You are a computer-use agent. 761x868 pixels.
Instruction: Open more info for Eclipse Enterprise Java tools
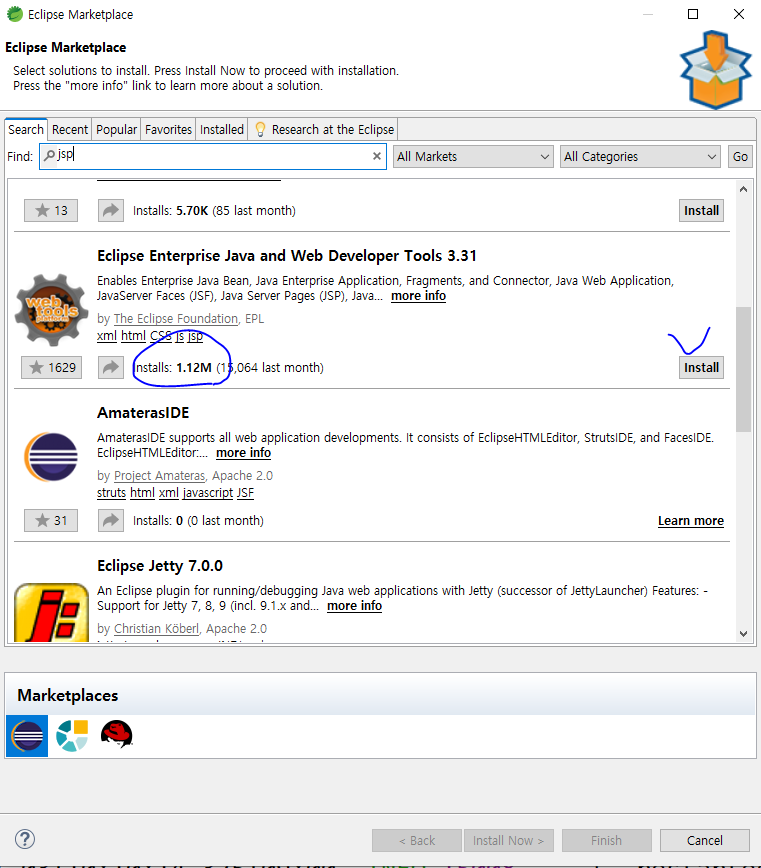point(418,296)
